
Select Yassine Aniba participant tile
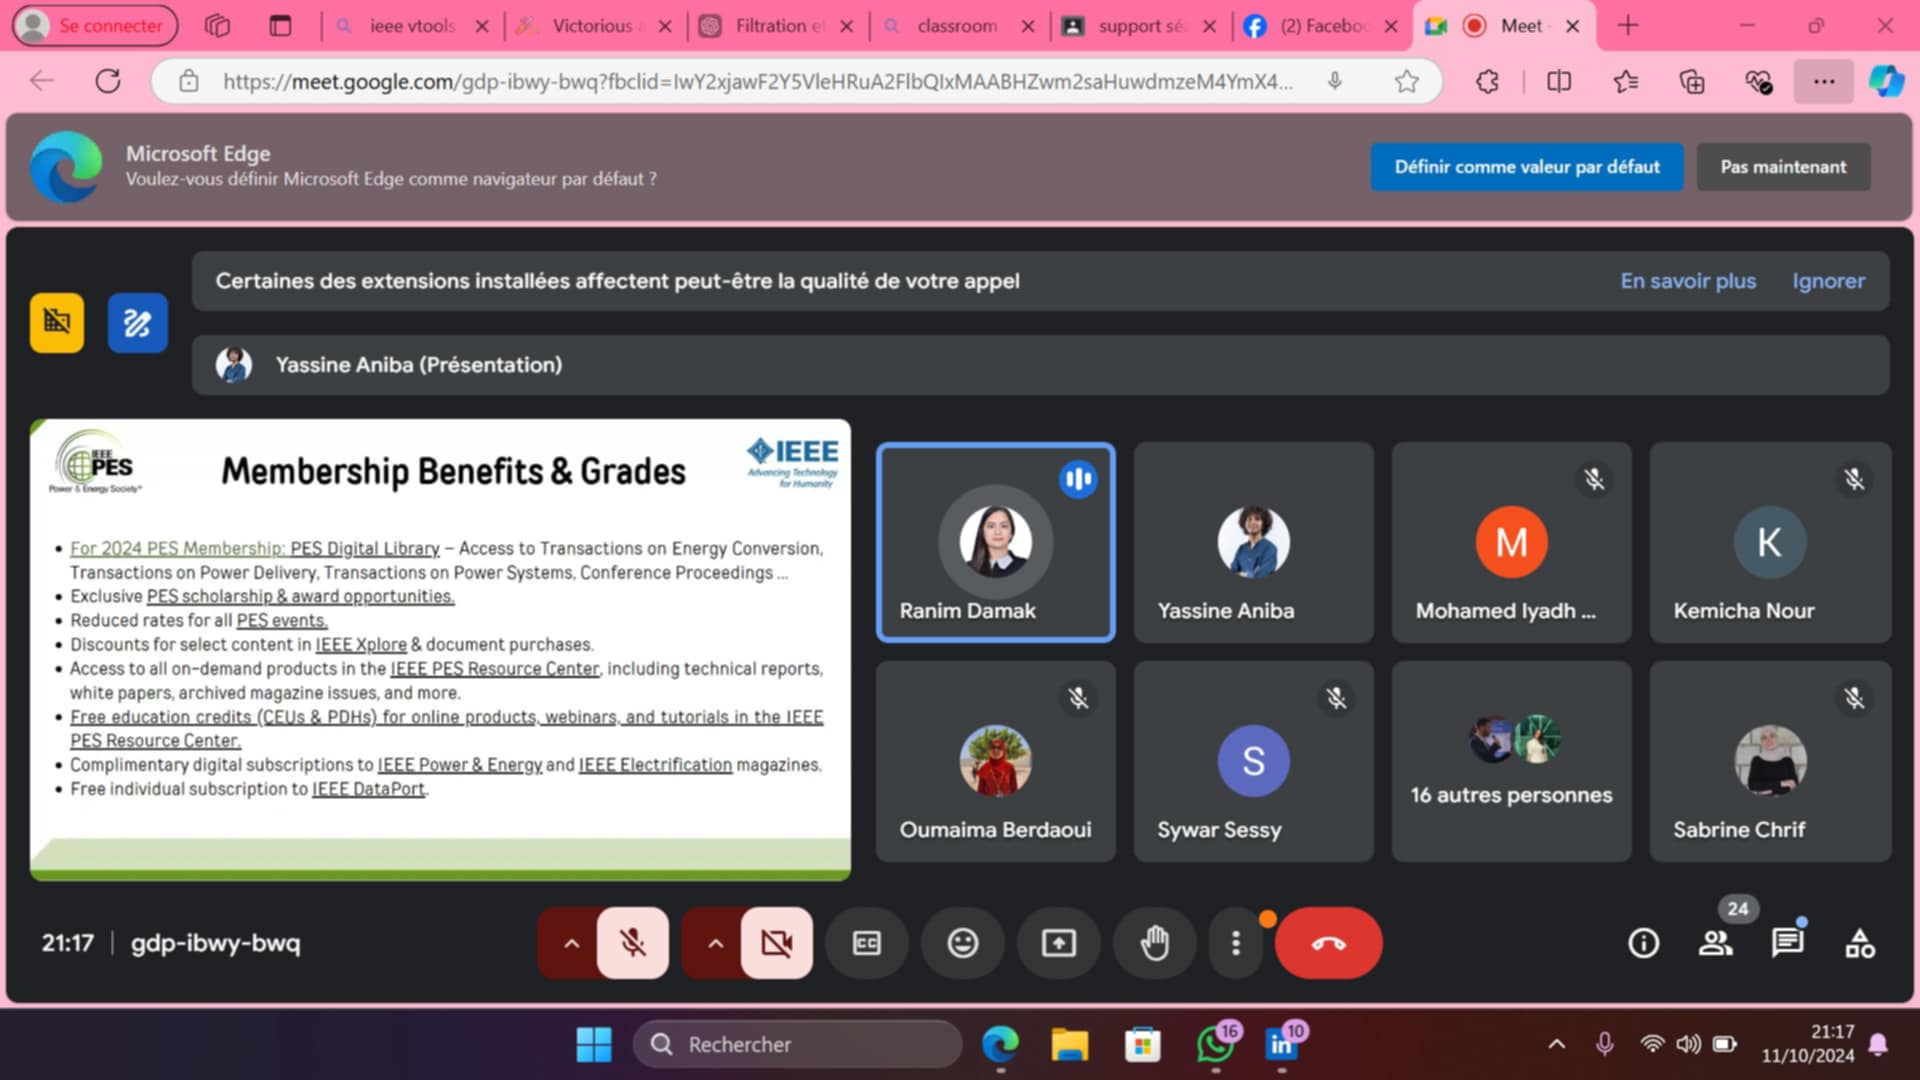(1254, 542)
